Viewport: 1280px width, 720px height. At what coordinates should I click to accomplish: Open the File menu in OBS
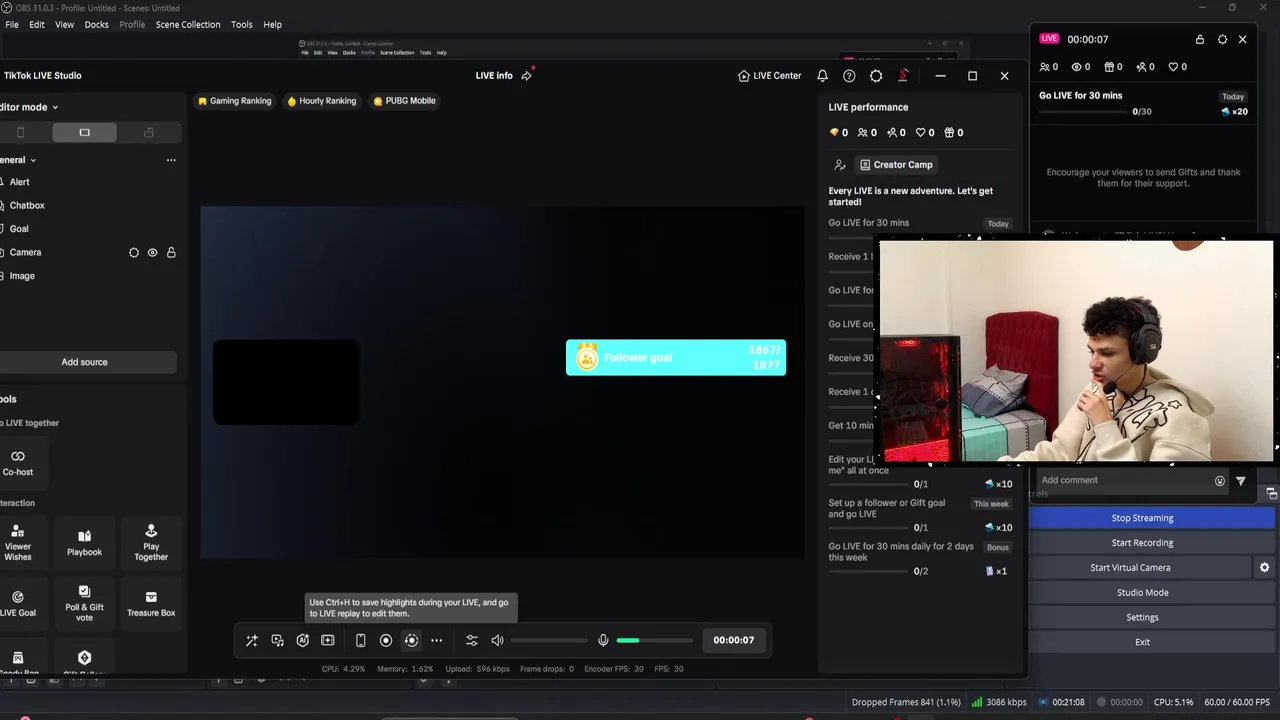[12, 24]
